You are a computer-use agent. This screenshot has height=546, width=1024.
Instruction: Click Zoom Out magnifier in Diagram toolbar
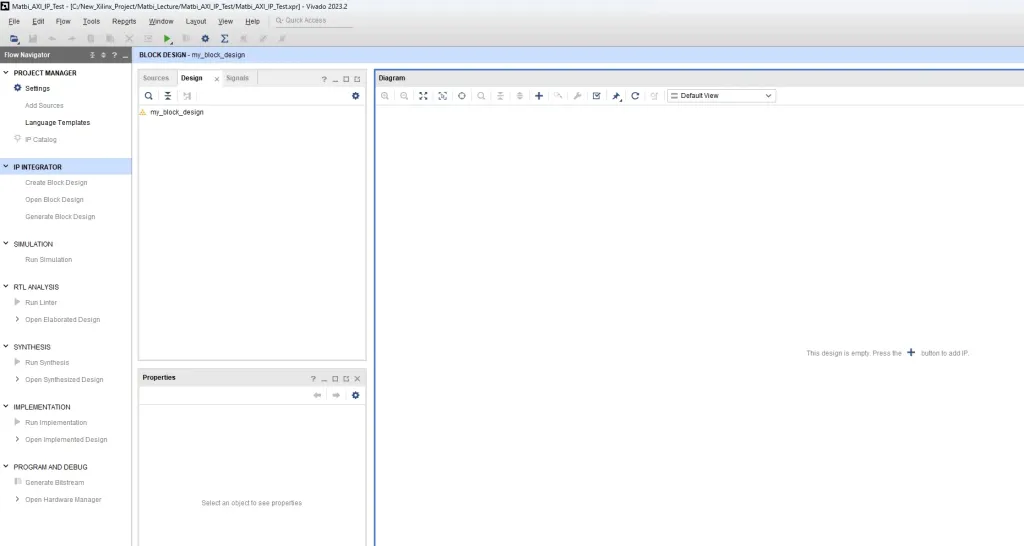tap(404, 95)
